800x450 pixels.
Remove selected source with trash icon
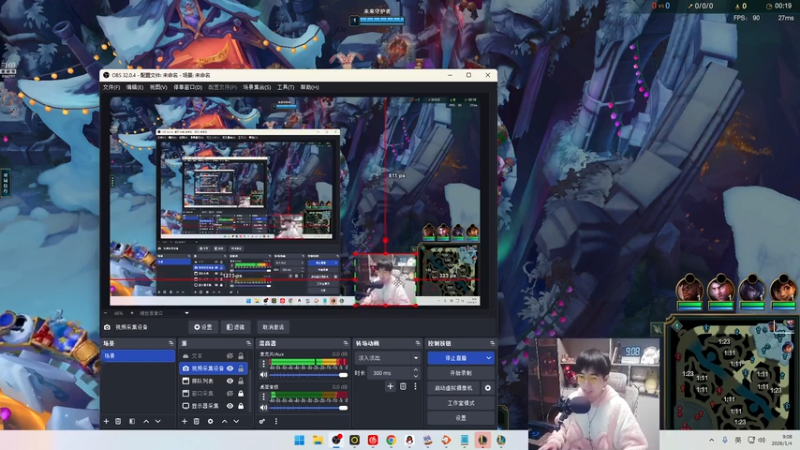196,421
